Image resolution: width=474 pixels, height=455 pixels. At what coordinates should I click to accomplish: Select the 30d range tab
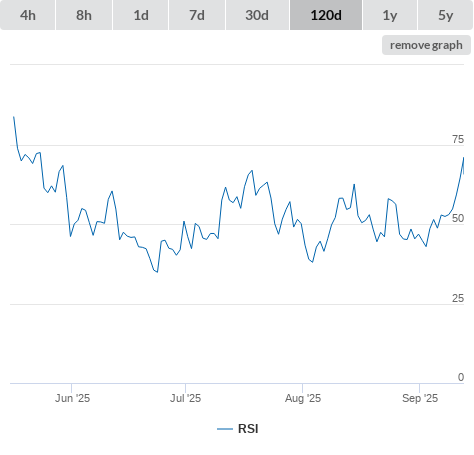click(x=257, y=15)
